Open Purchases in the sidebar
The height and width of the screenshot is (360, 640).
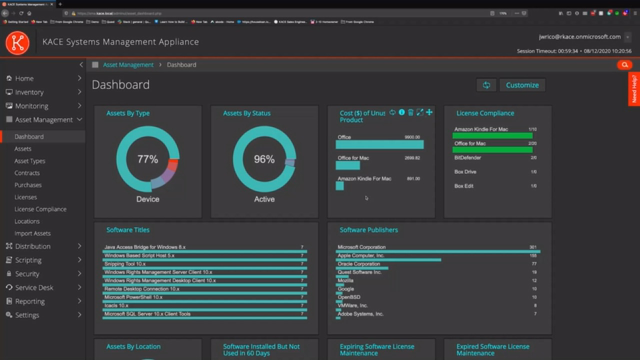click(28, 185)
